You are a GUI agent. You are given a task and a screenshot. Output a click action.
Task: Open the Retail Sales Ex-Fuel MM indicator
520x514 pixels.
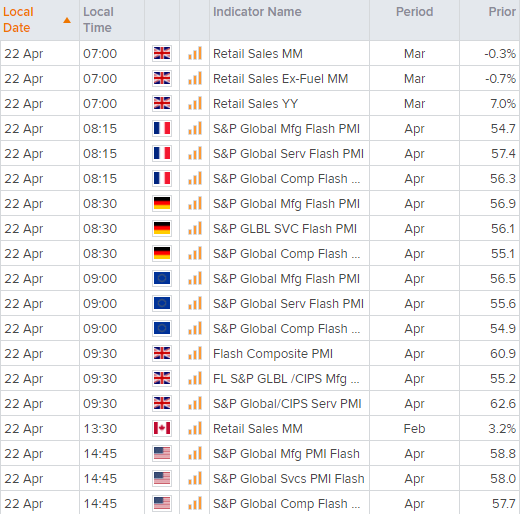280,79
